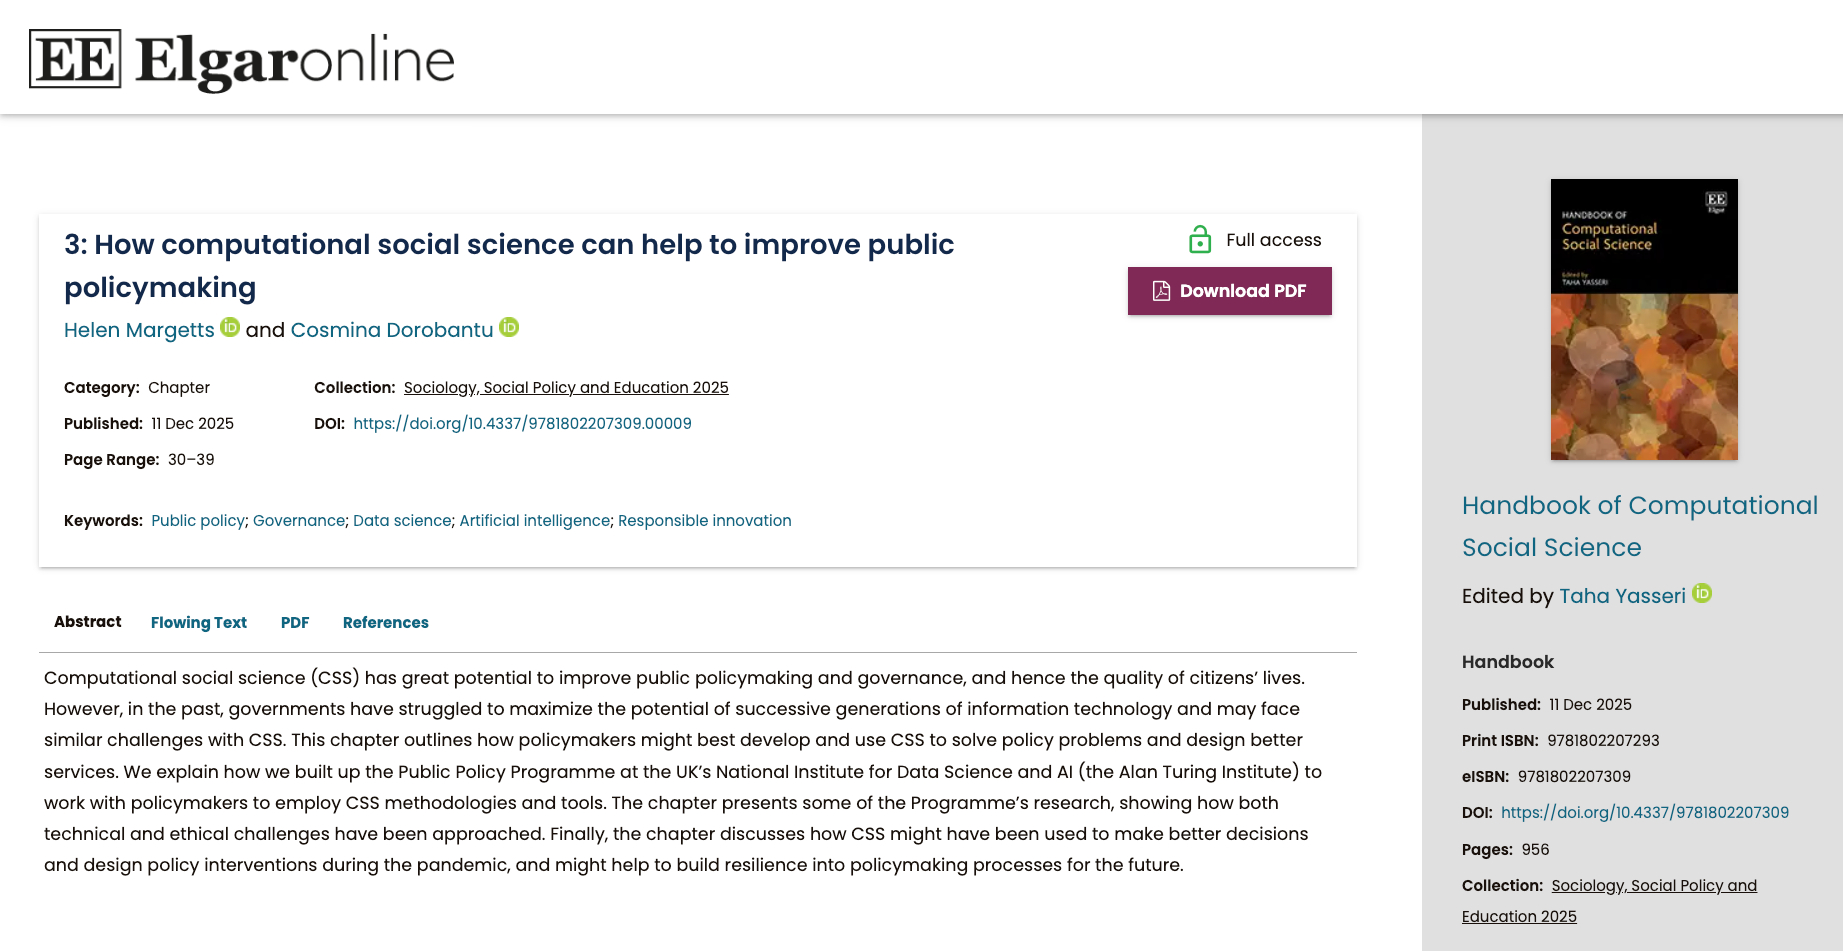Download the chapter PDF

coord(1229,291)
